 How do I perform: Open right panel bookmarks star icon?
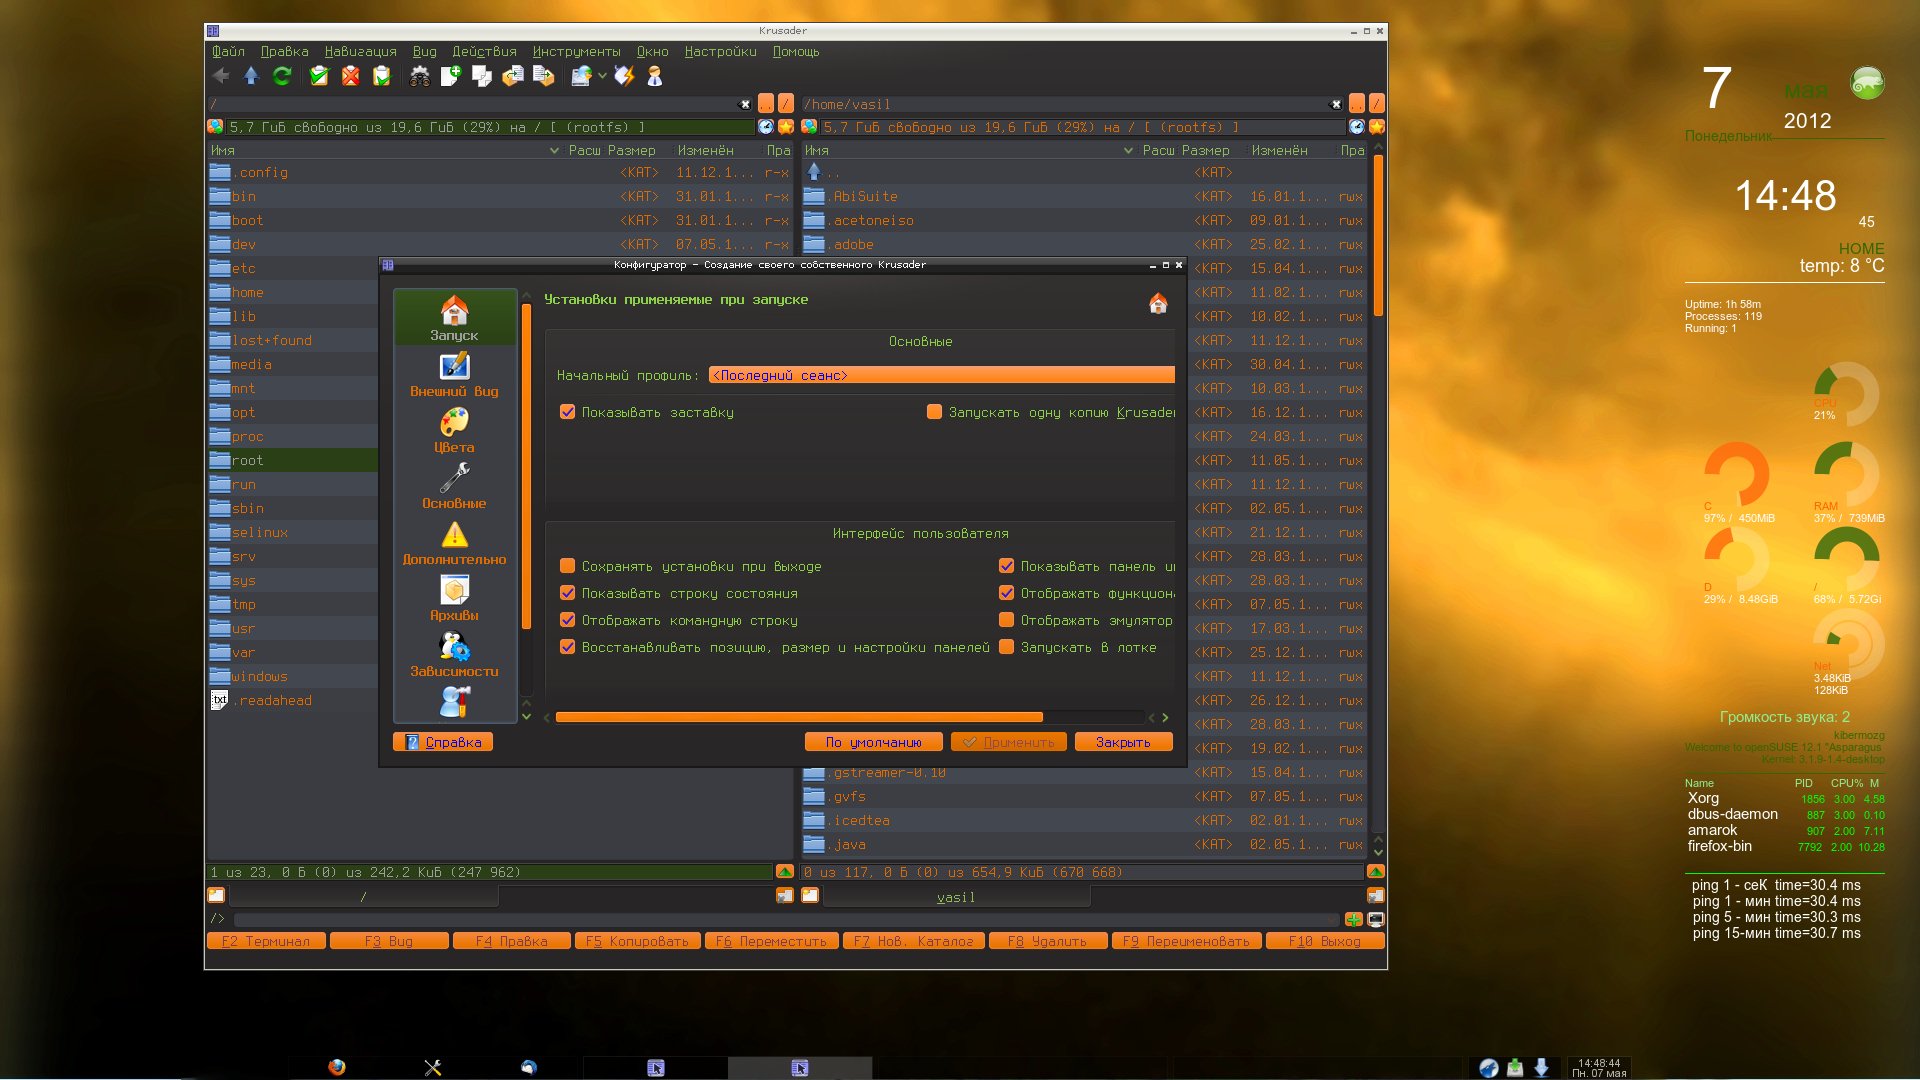coord(1377,127)
